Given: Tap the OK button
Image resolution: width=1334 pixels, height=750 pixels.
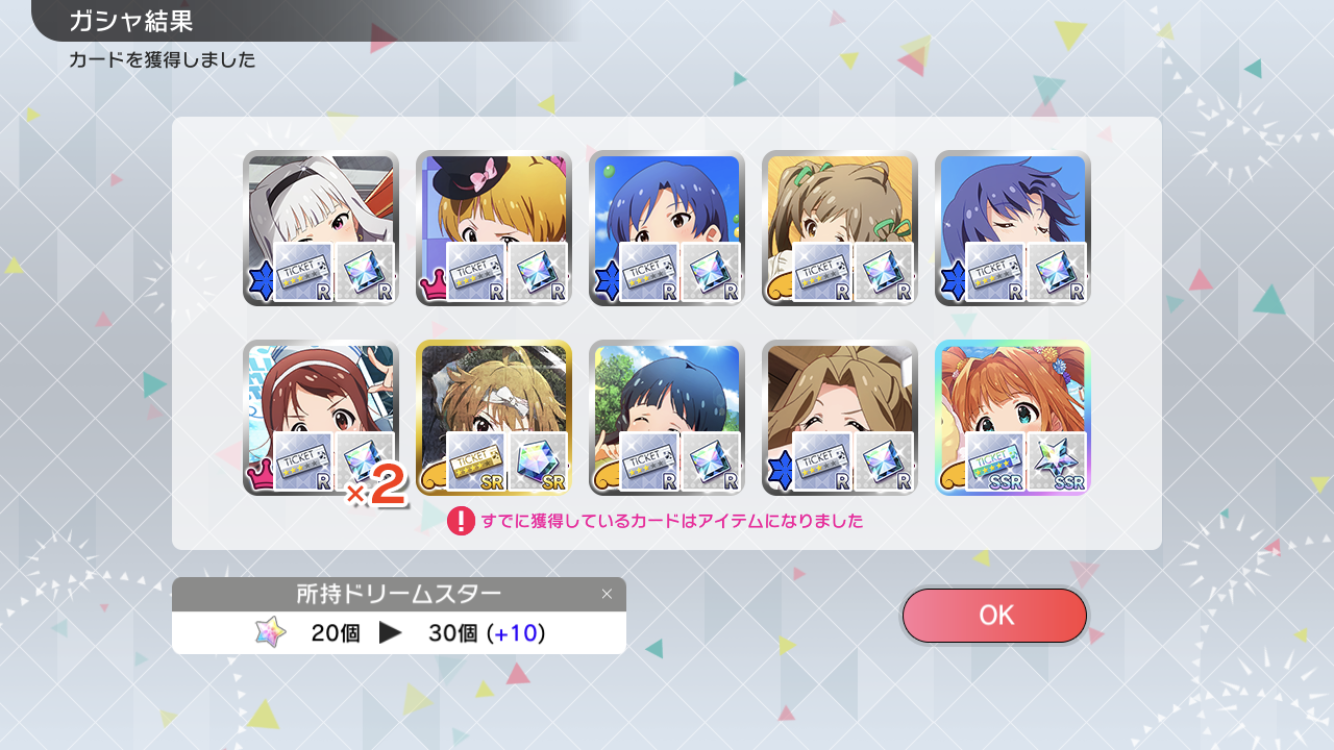Looking at the screenshot, I should click(x=994, y=615).
